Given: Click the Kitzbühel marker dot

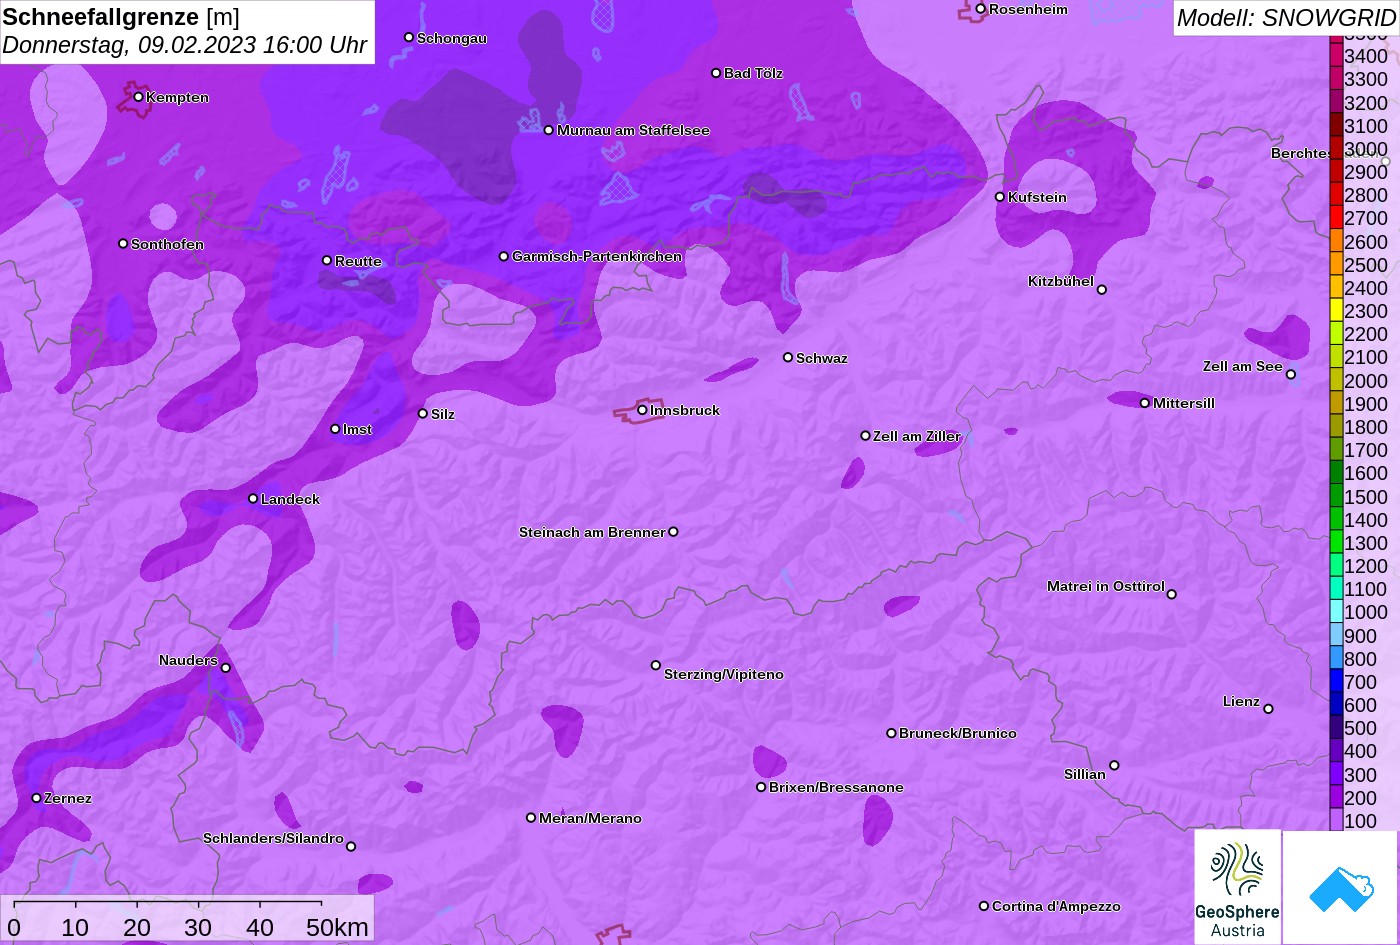Looking at the screenshot, I should 1102,290.
